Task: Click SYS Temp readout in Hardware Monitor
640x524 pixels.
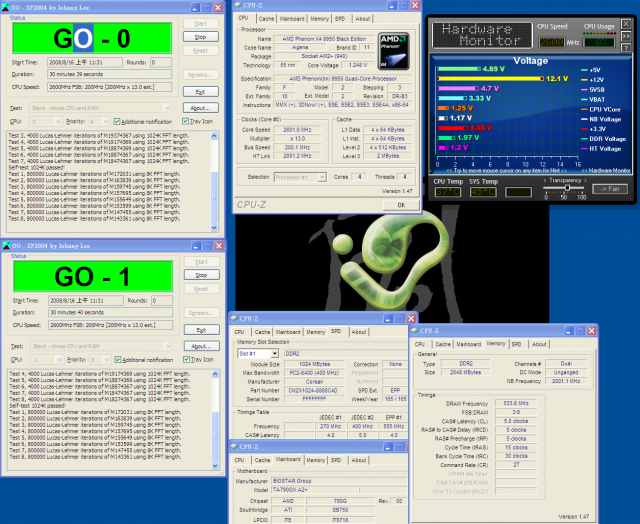Action: click(x=483, y=192)
